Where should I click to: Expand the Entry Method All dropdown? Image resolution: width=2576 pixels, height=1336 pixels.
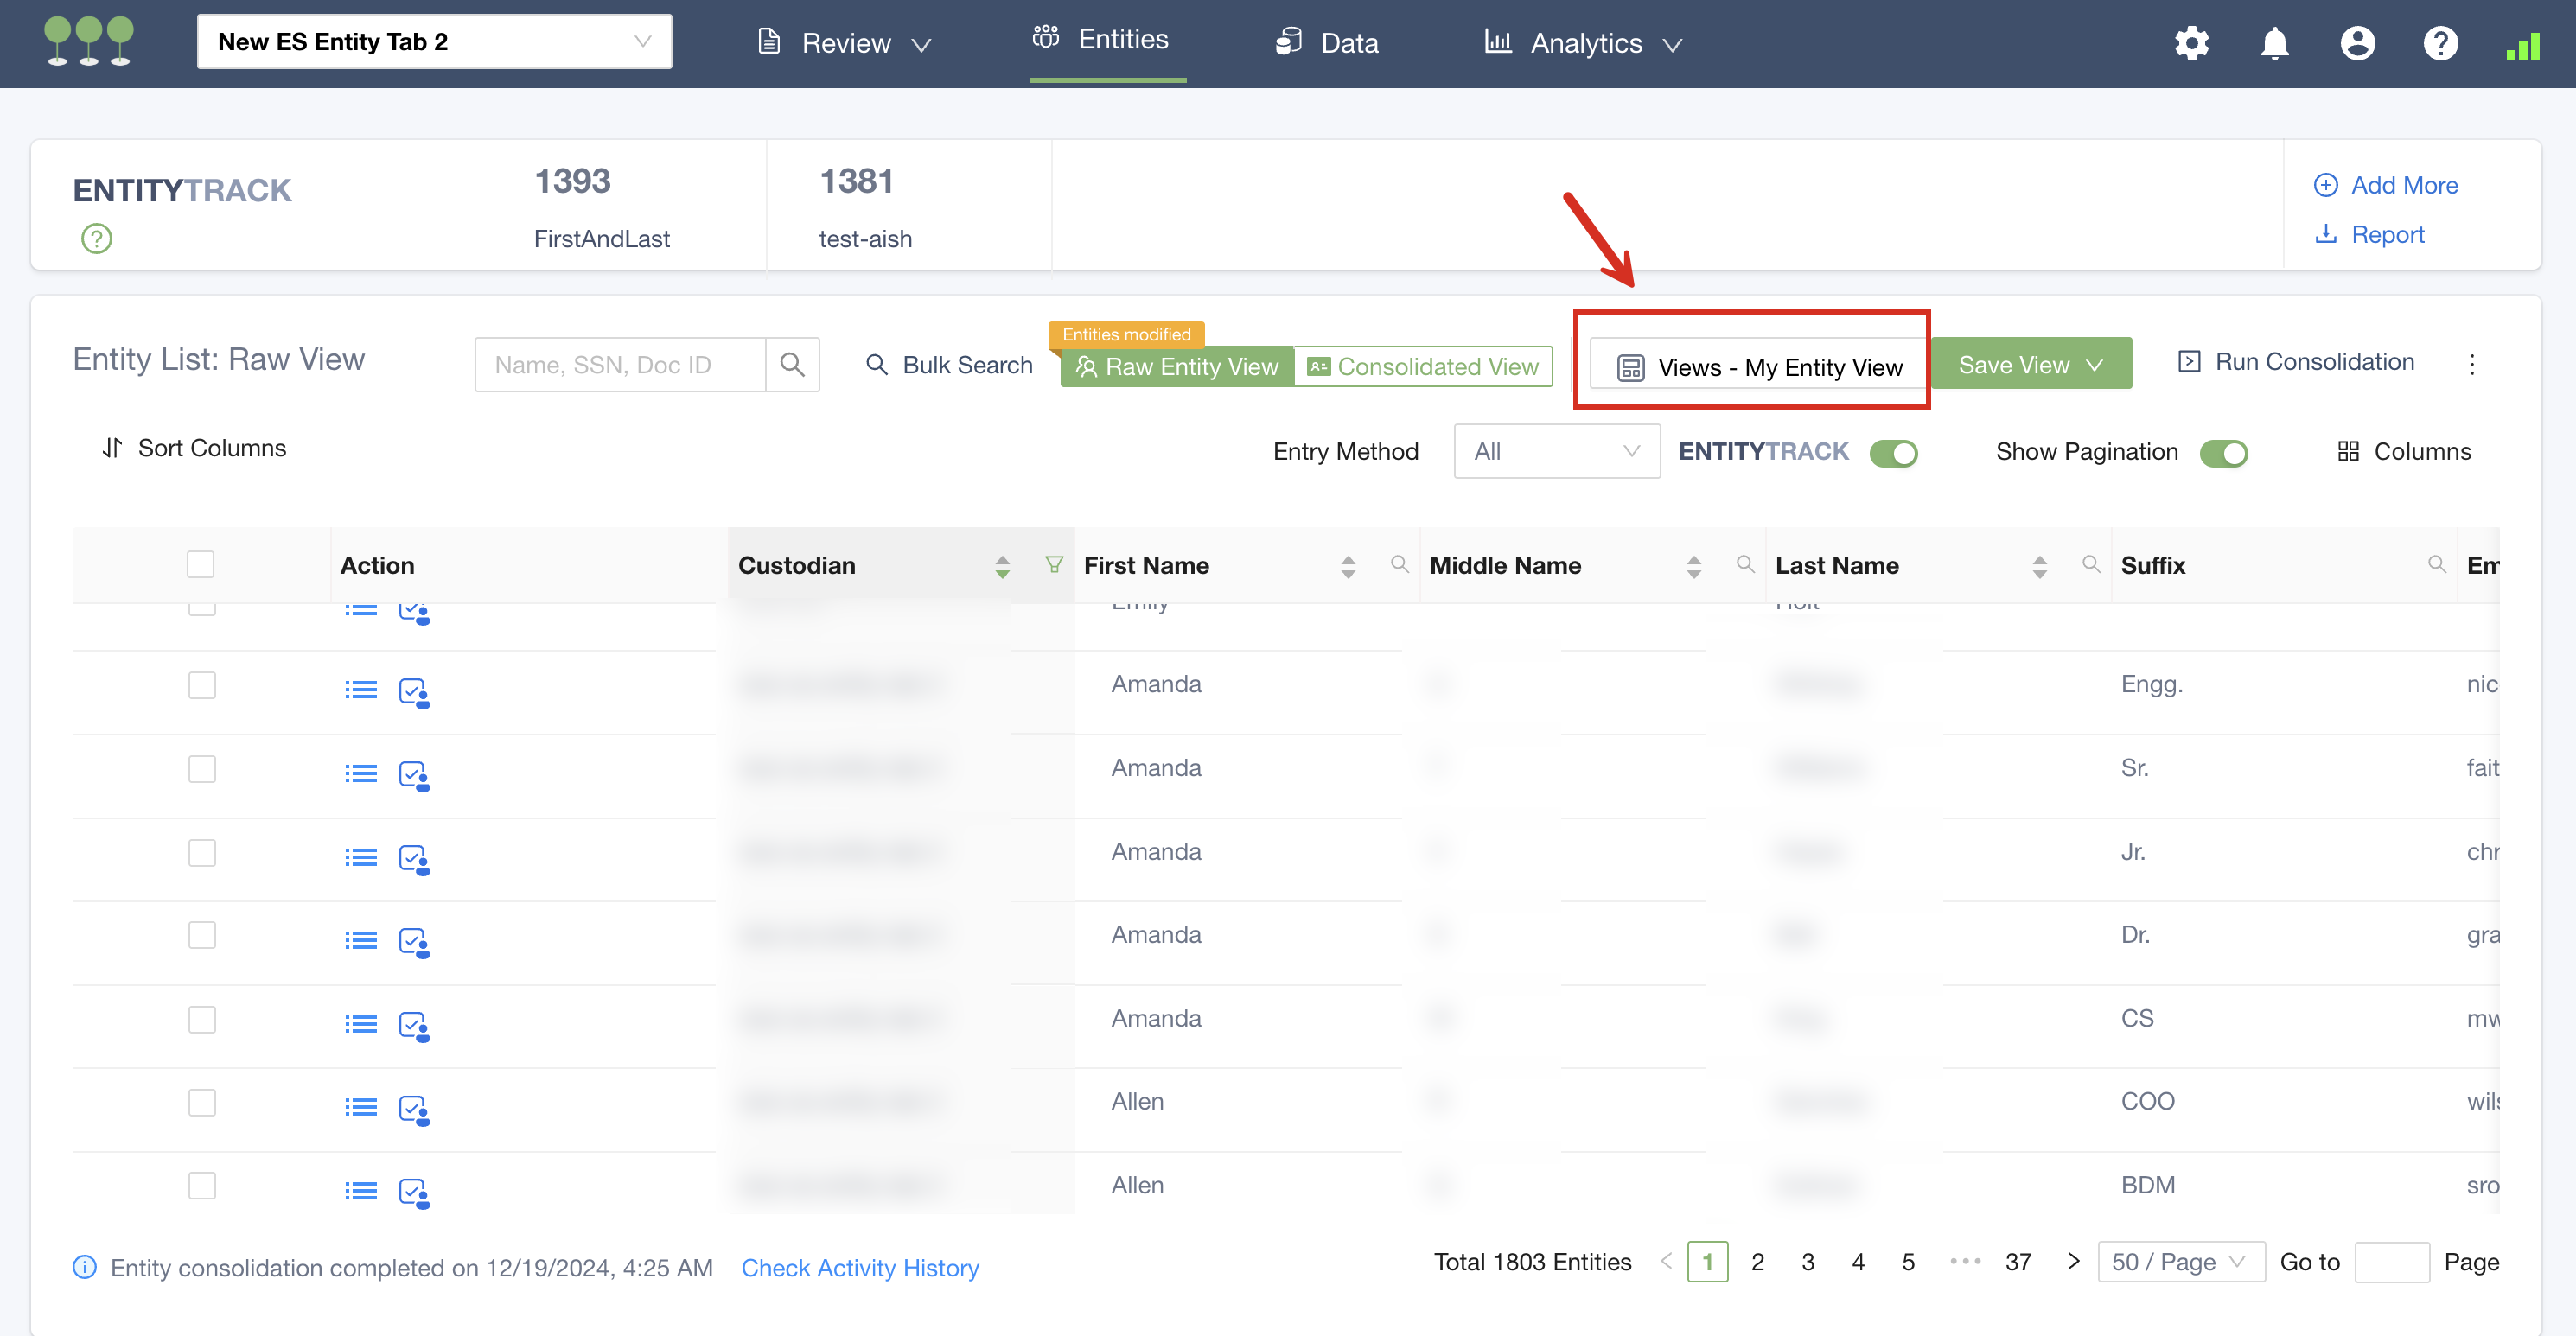coord(1556,451)
